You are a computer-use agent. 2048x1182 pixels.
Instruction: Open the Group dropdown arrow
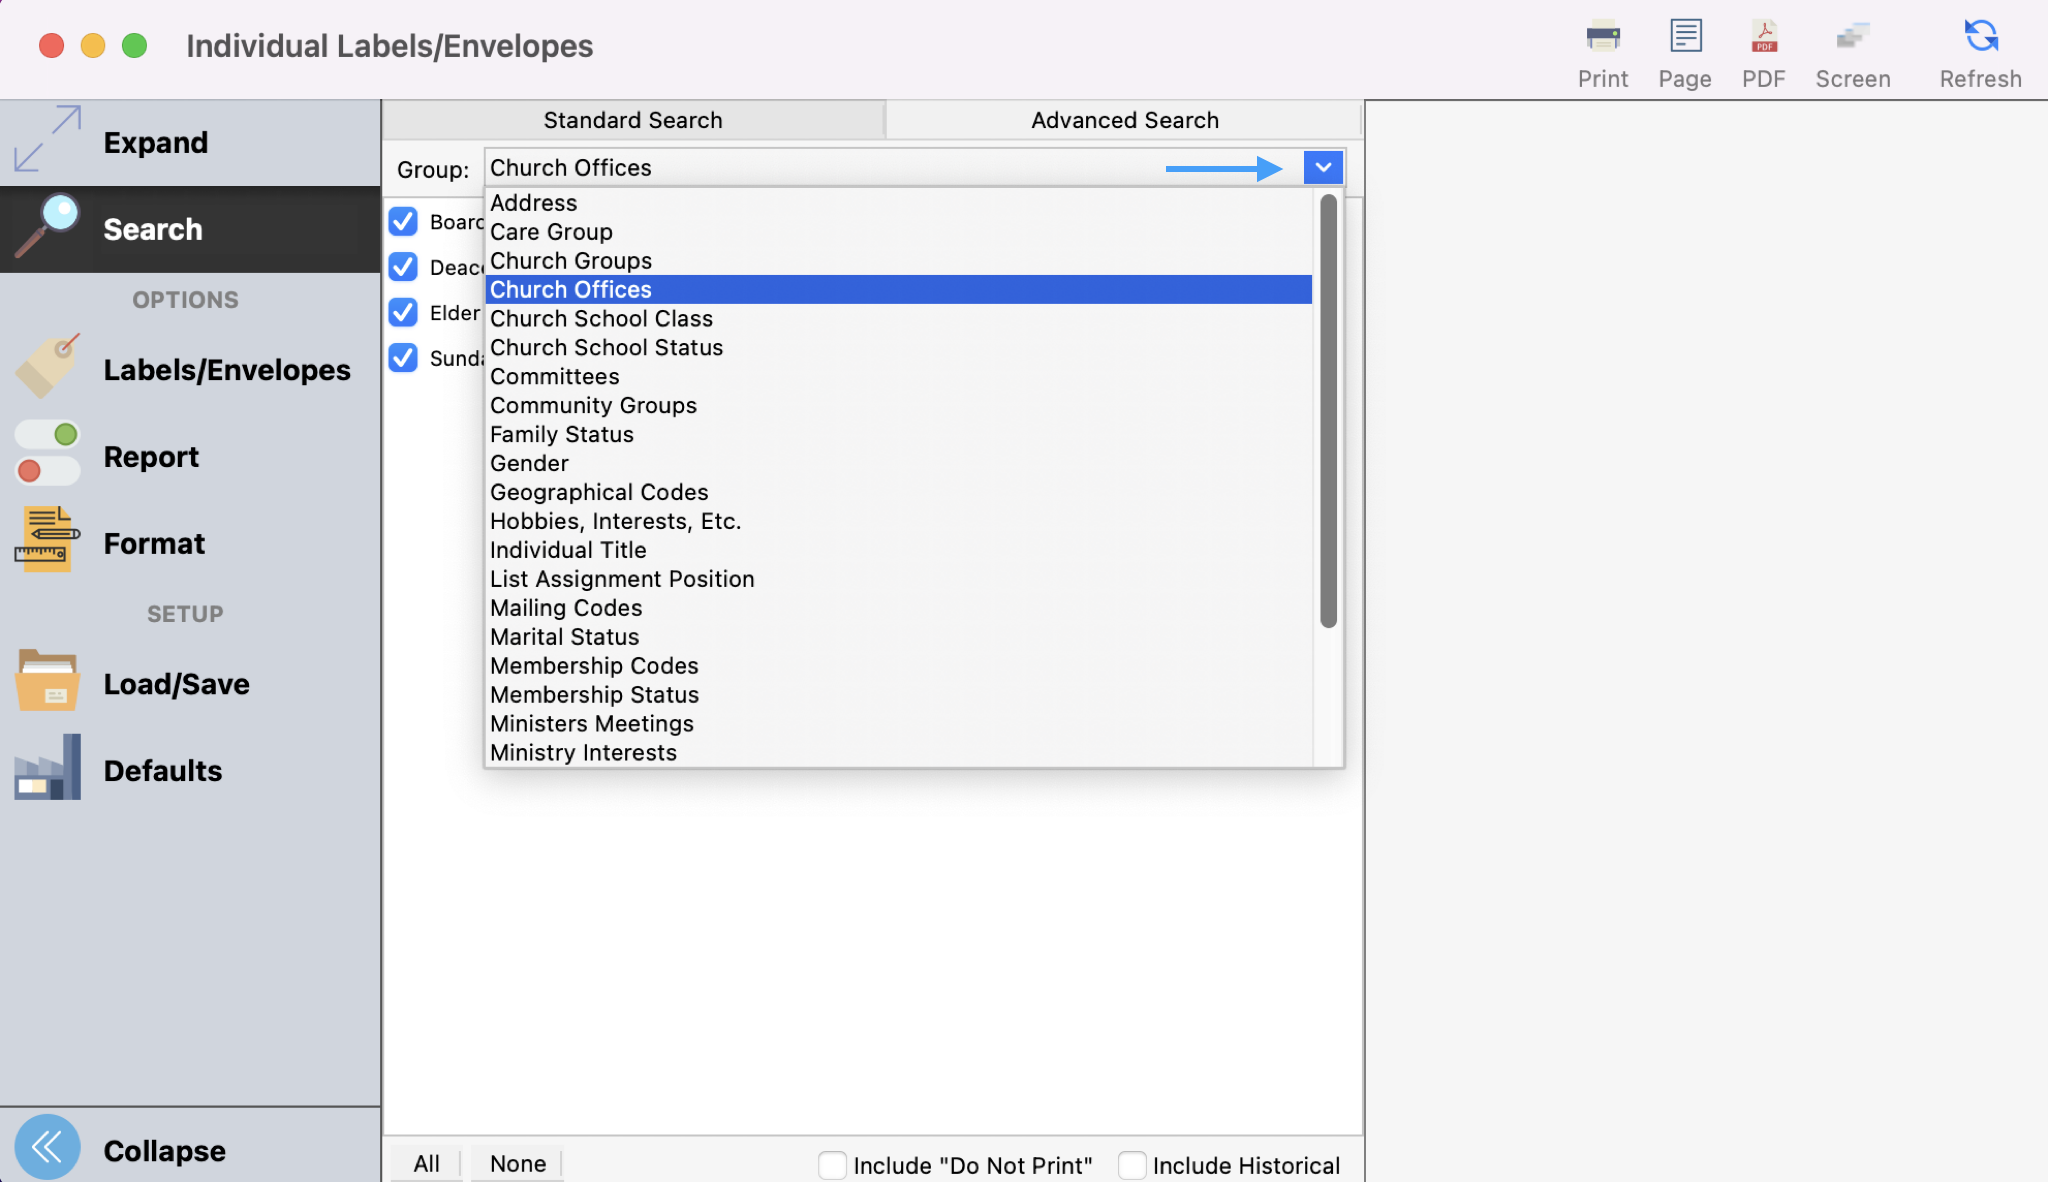coord(1321,167)
